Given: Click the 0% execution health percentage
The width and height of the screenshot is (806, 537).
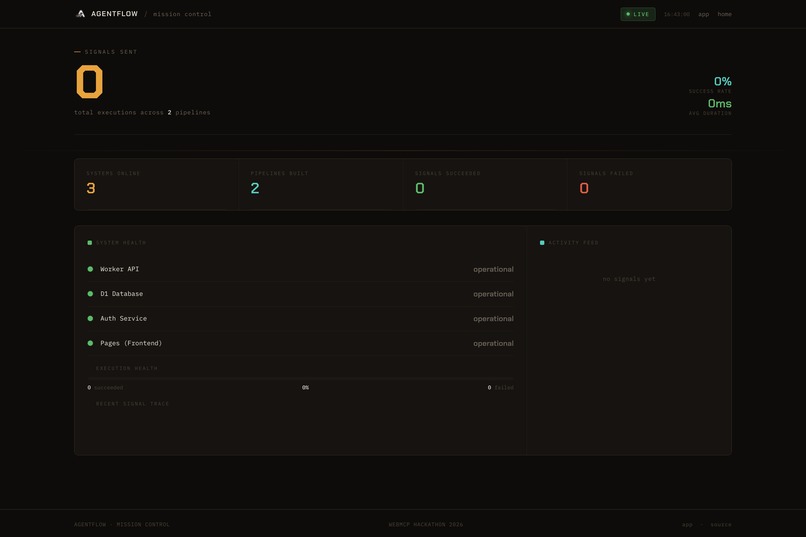Looking at the screenshot, I should [x=305, y=387].
